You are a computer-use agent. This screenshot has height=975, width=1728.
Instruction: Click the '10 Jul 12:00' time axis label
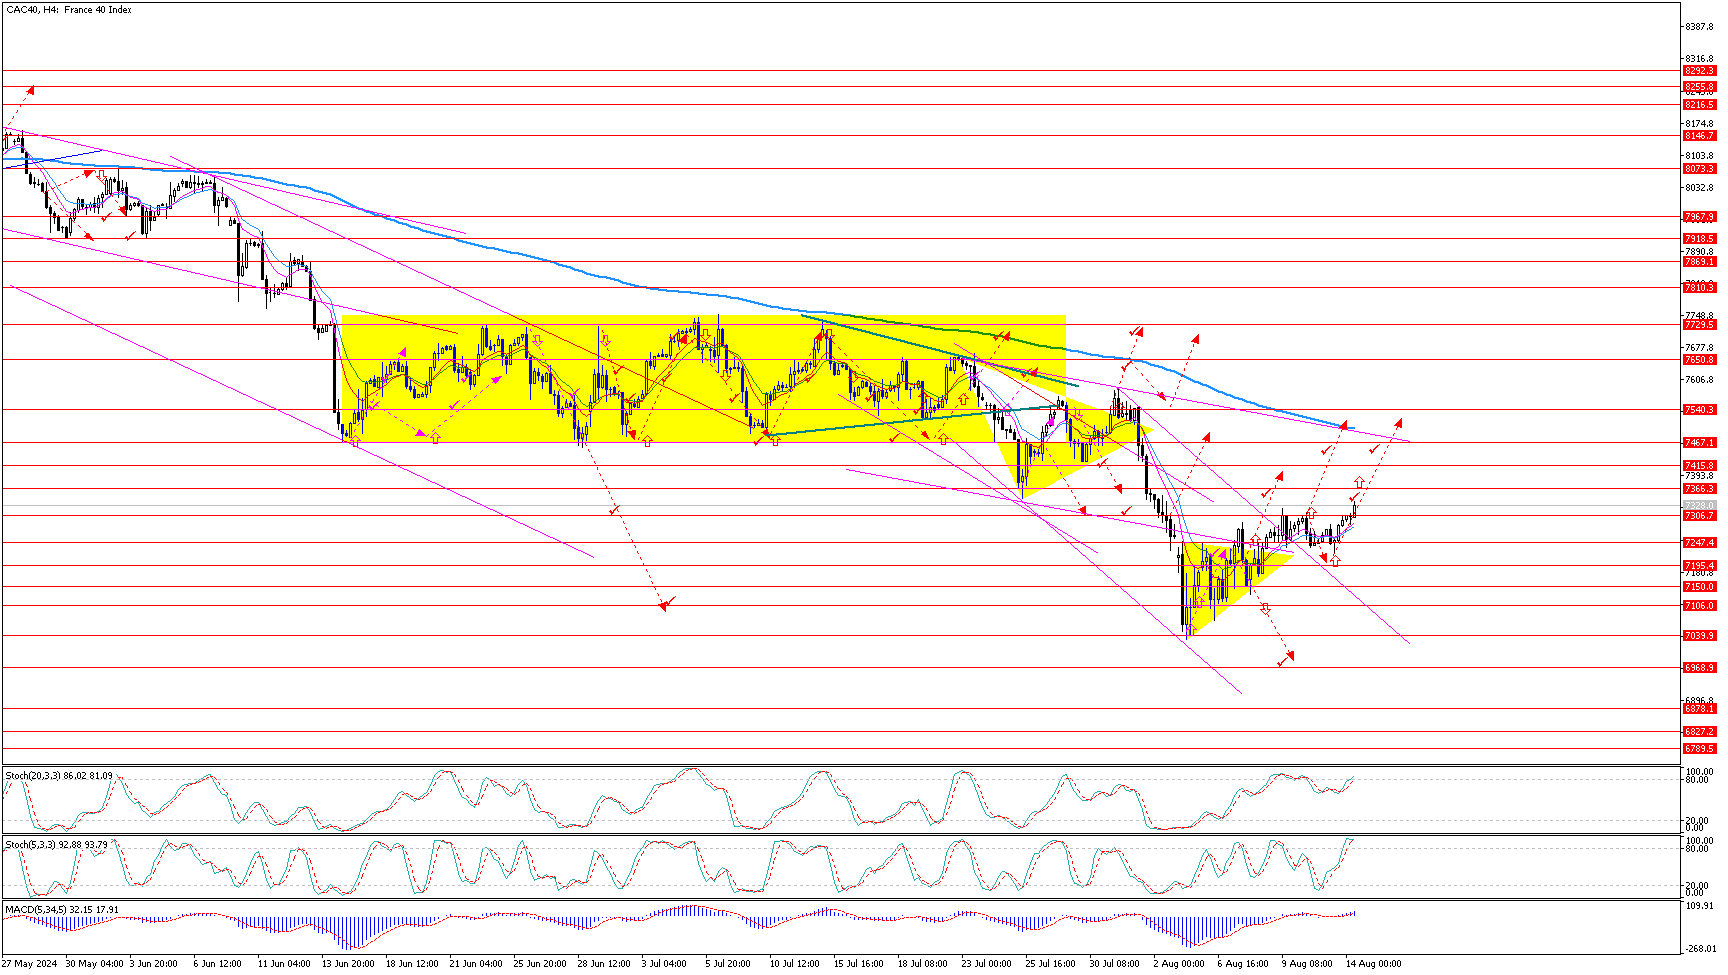coord(795,964)
